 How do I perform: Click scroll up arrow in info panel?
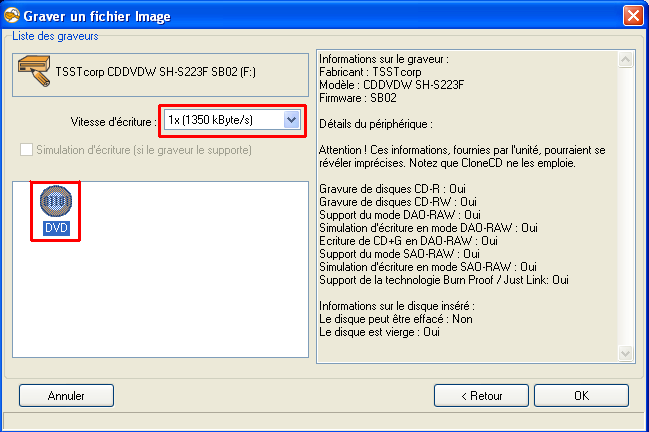click(625, 60)
